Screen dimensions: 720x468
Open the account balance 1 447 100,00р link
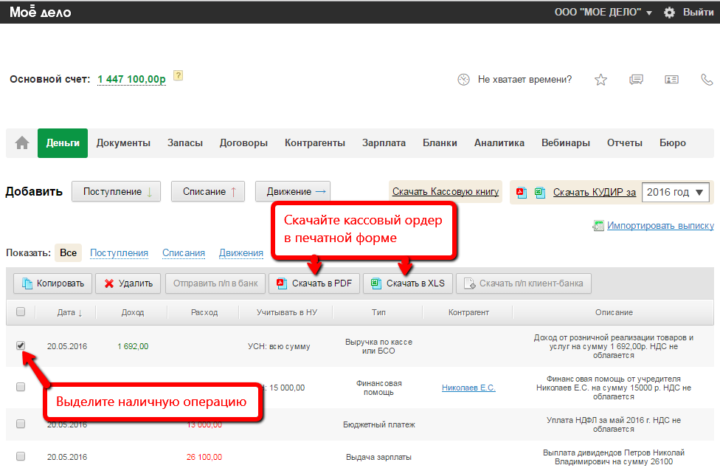click(131, 79)
